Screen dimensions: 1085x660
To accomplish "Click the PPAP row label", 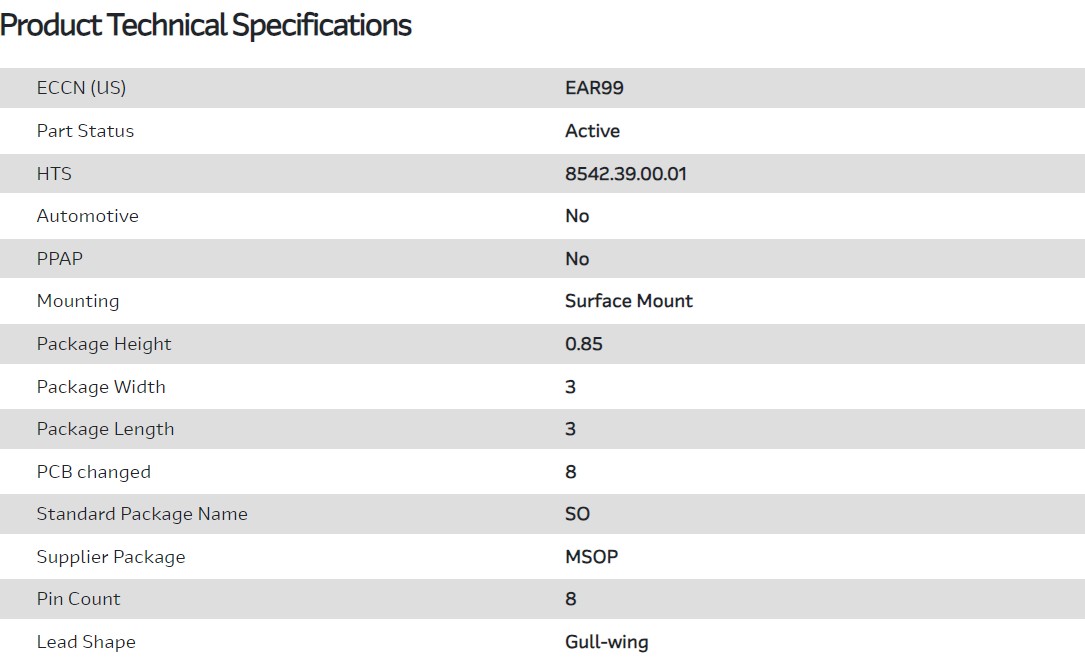I will (60, 259).
